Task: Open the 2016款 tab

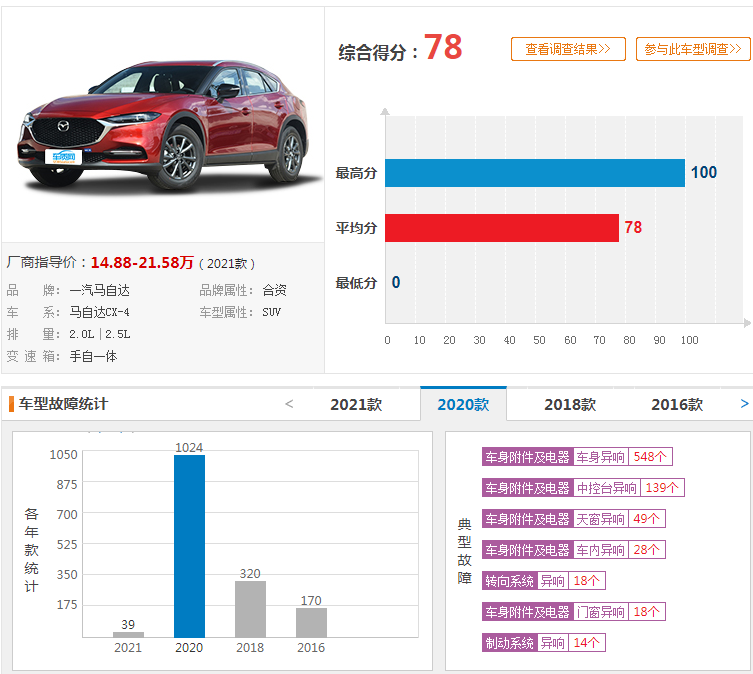Action: tap(676, 405)
